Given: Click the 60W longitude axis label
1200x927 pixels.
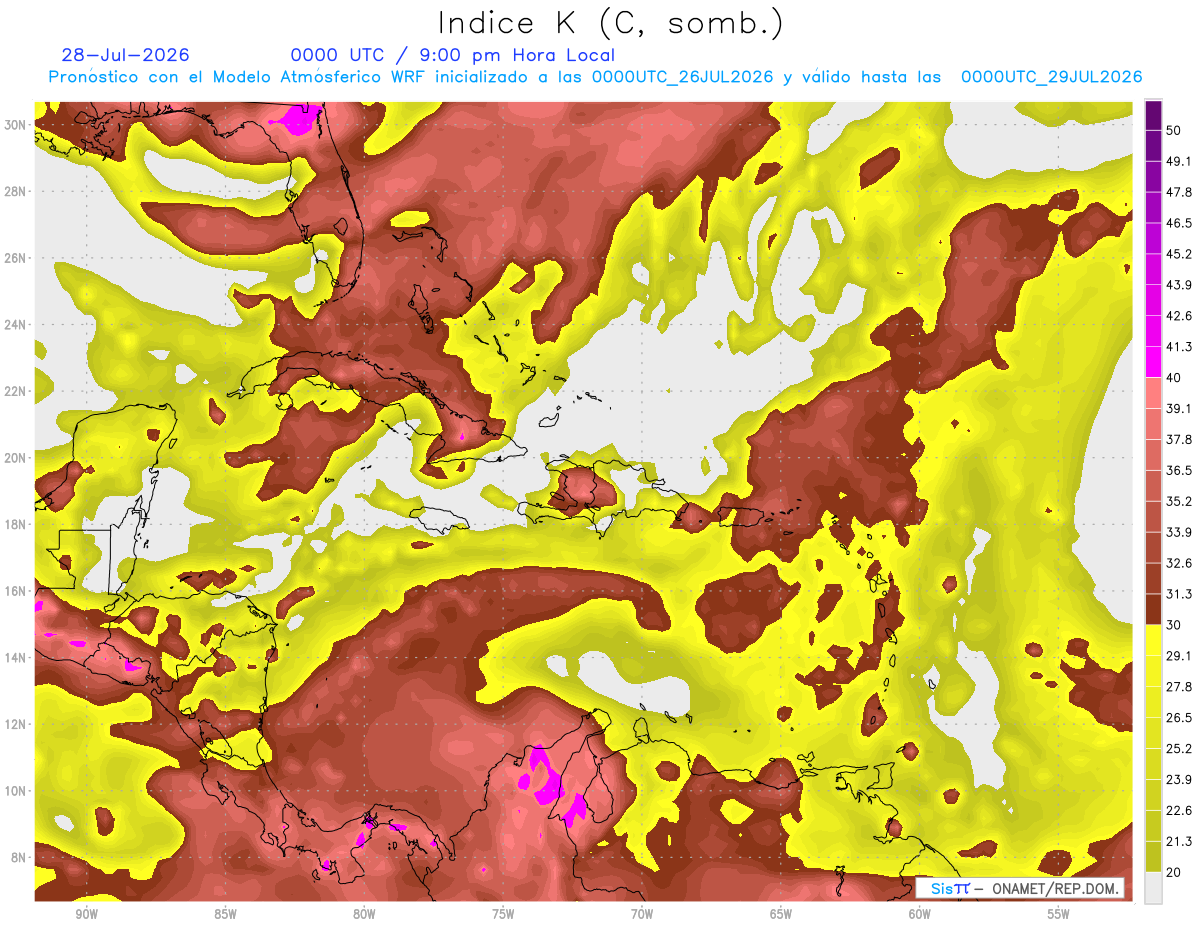Looking at the screenshot, I should tap(920, 914).
